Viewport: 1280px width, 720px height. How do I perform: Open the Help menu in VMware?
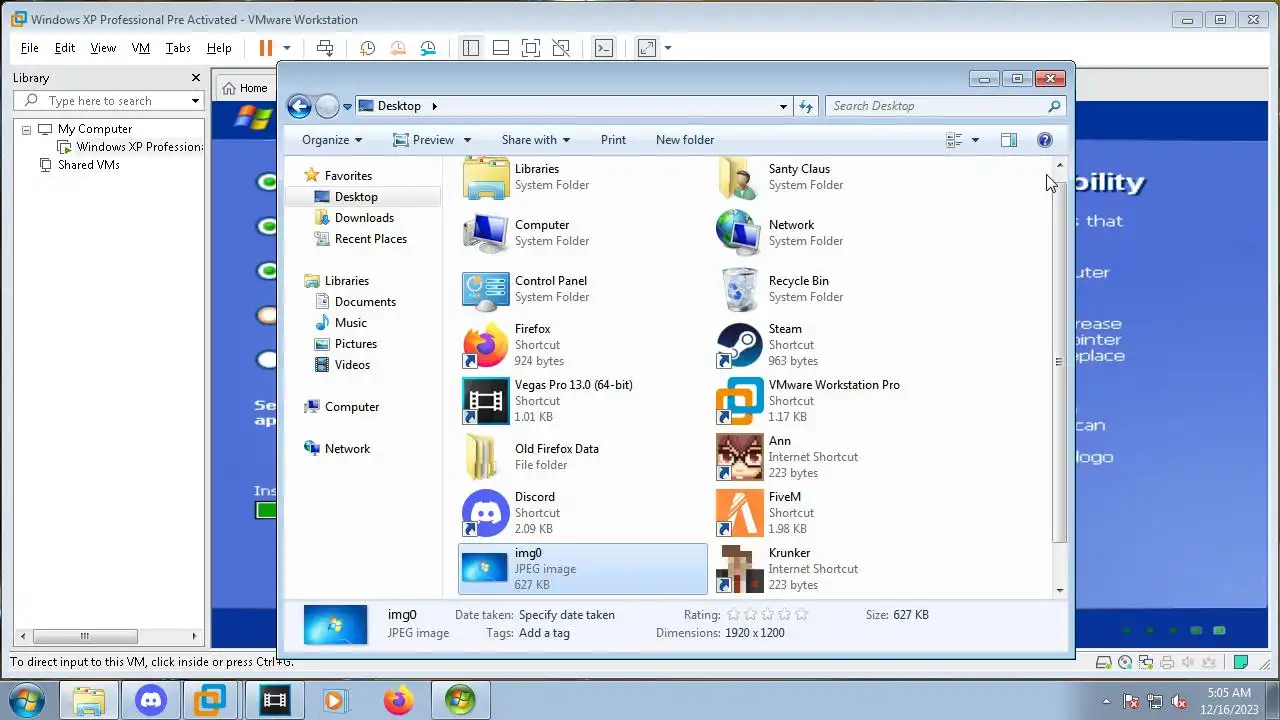point(219,48)
